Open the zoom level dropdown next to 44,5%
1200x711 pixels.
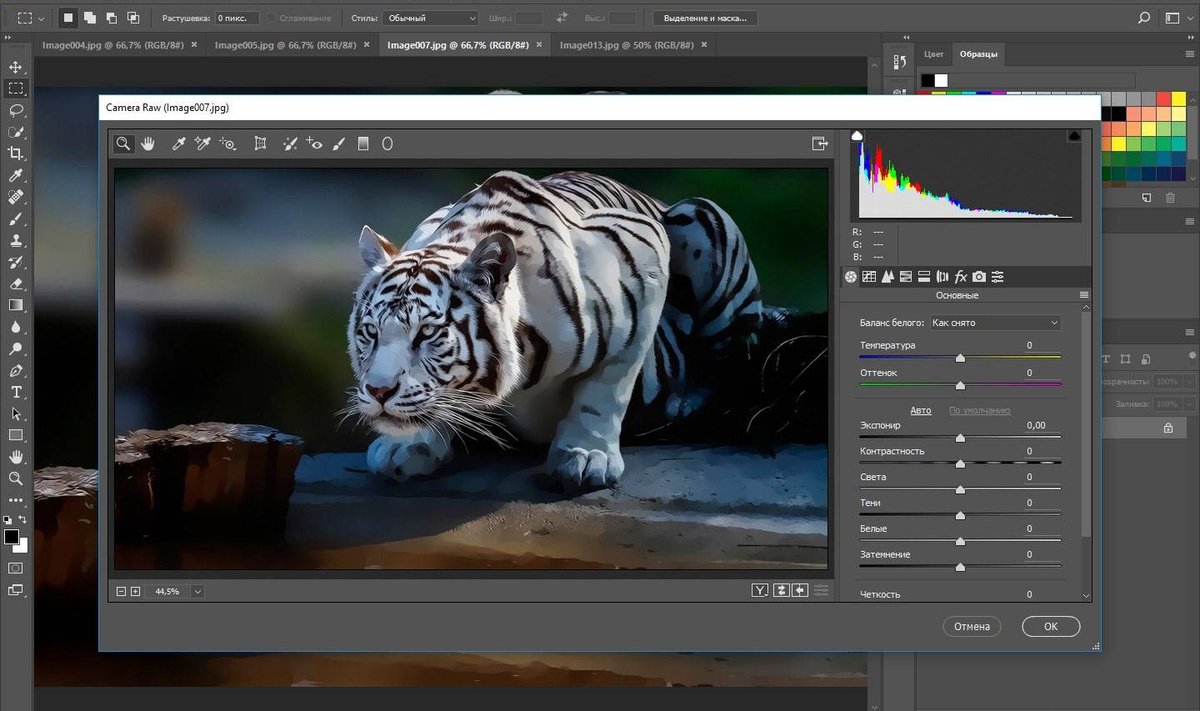[x=197, y=592]
